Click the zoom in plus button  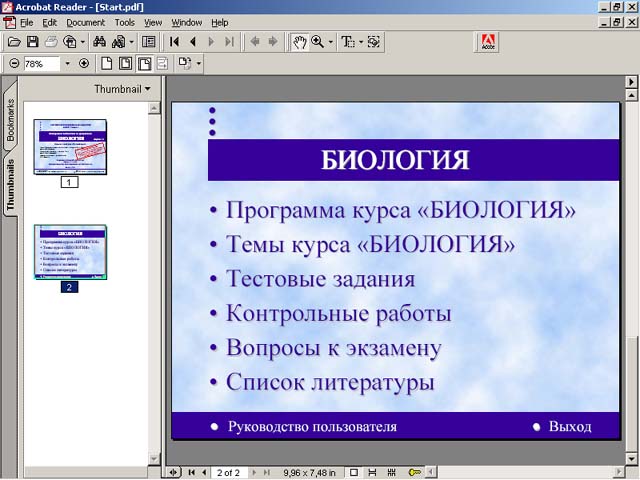pyautogui.click(x=84, y=64)
